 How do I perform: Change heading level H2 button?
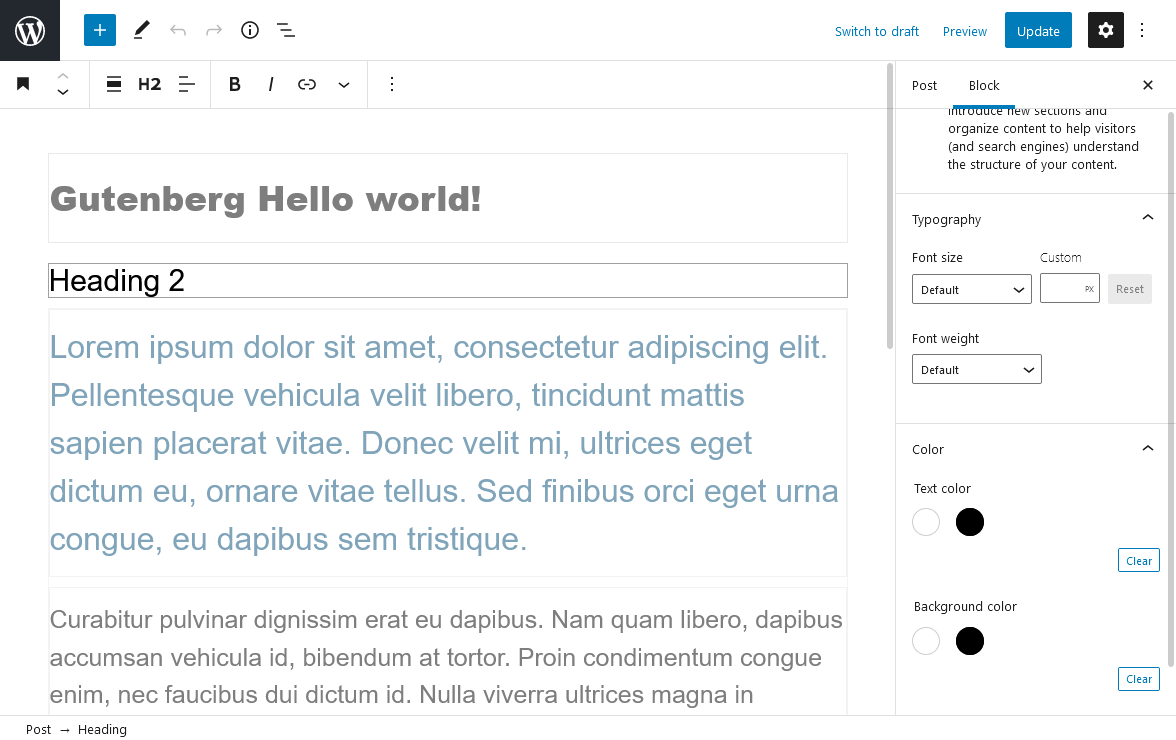[149, 84]
